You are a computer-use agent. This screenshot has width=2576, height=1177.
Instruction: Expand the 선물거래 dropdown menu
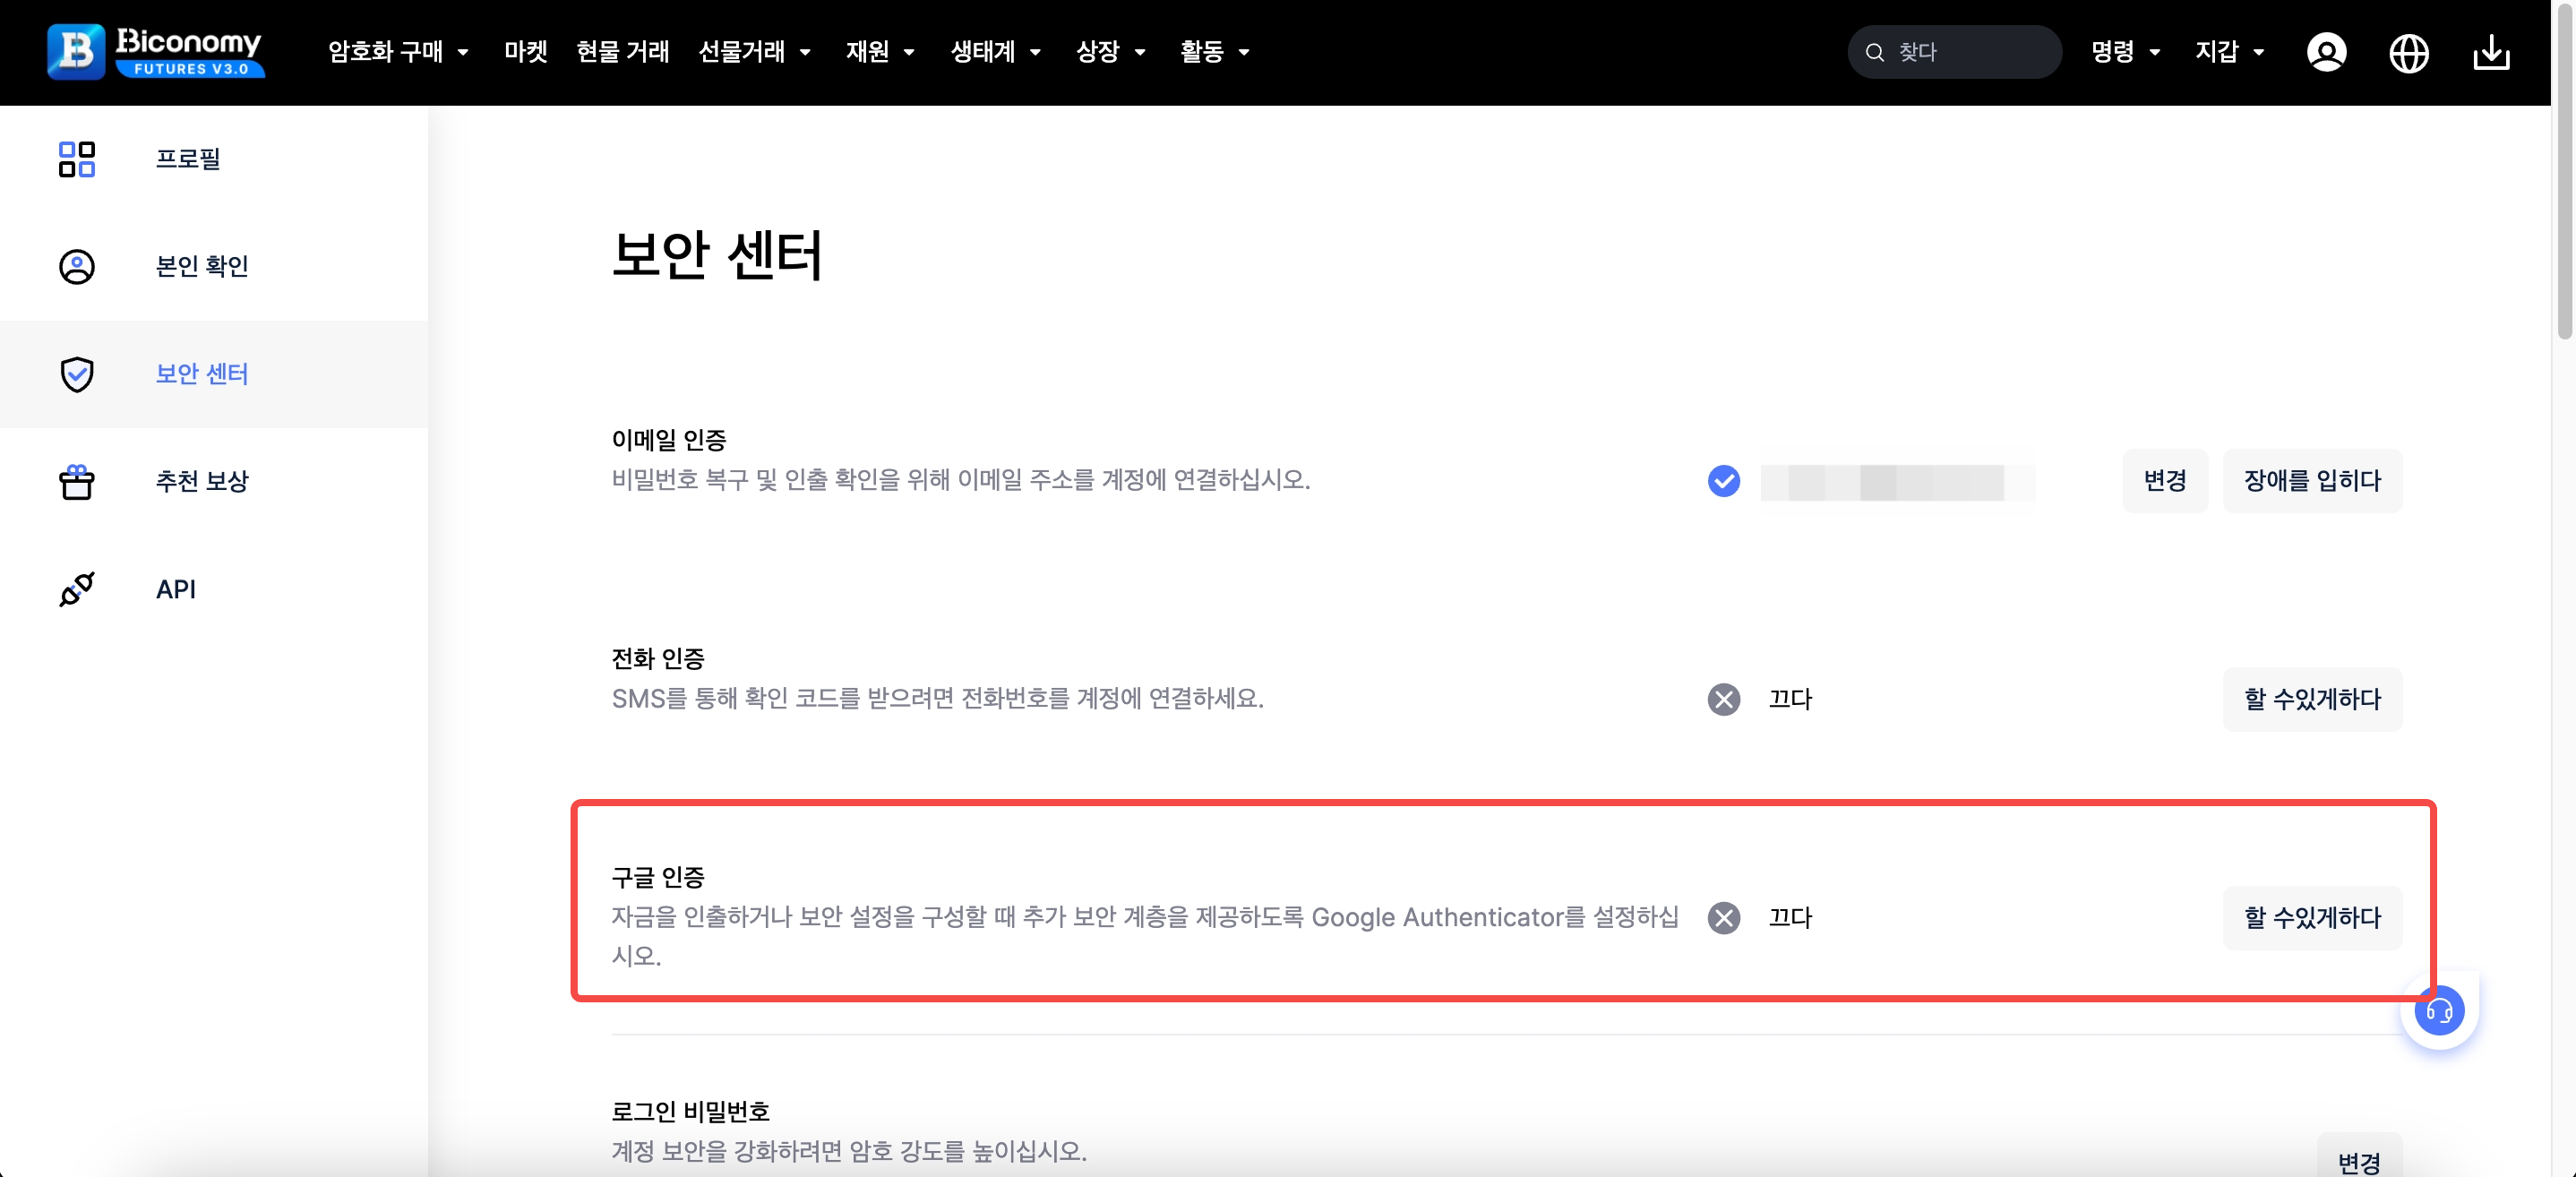pyautogui.click(x=754, y=52)
